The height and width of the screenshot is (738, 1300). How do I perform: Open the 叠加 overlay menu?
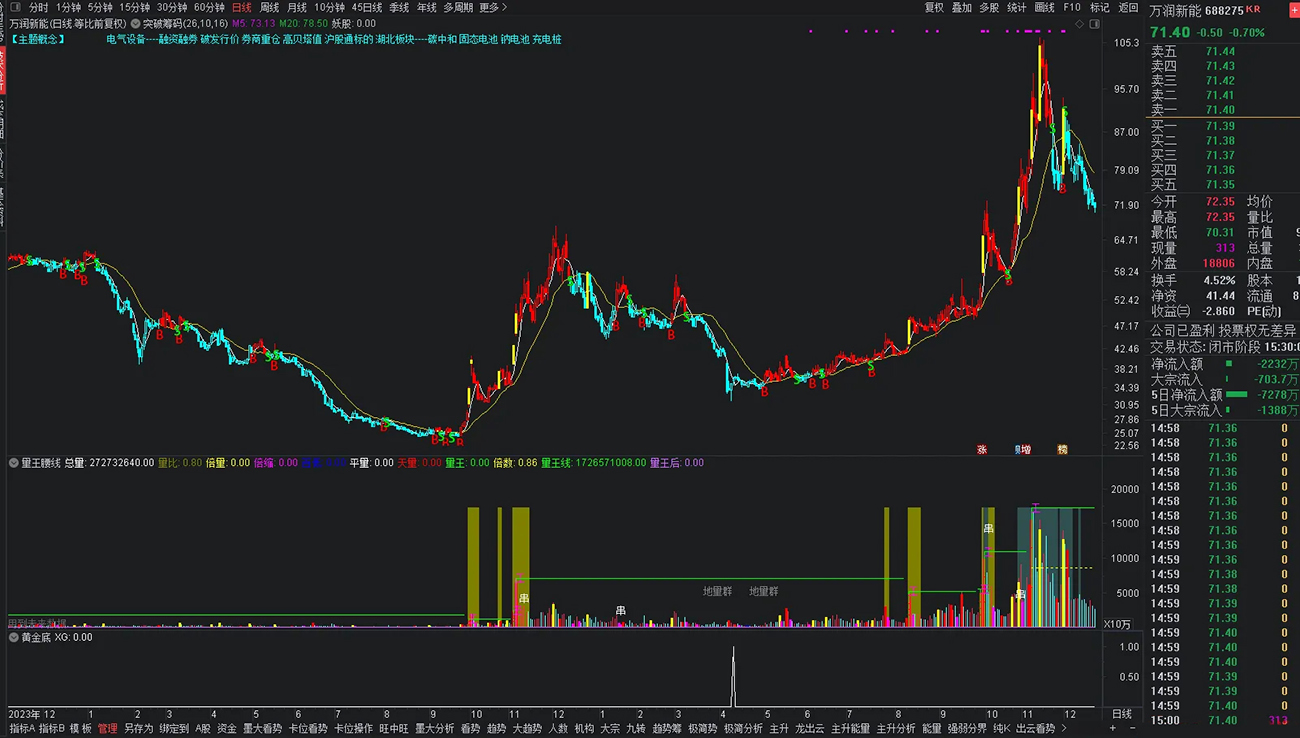[962, 7]
